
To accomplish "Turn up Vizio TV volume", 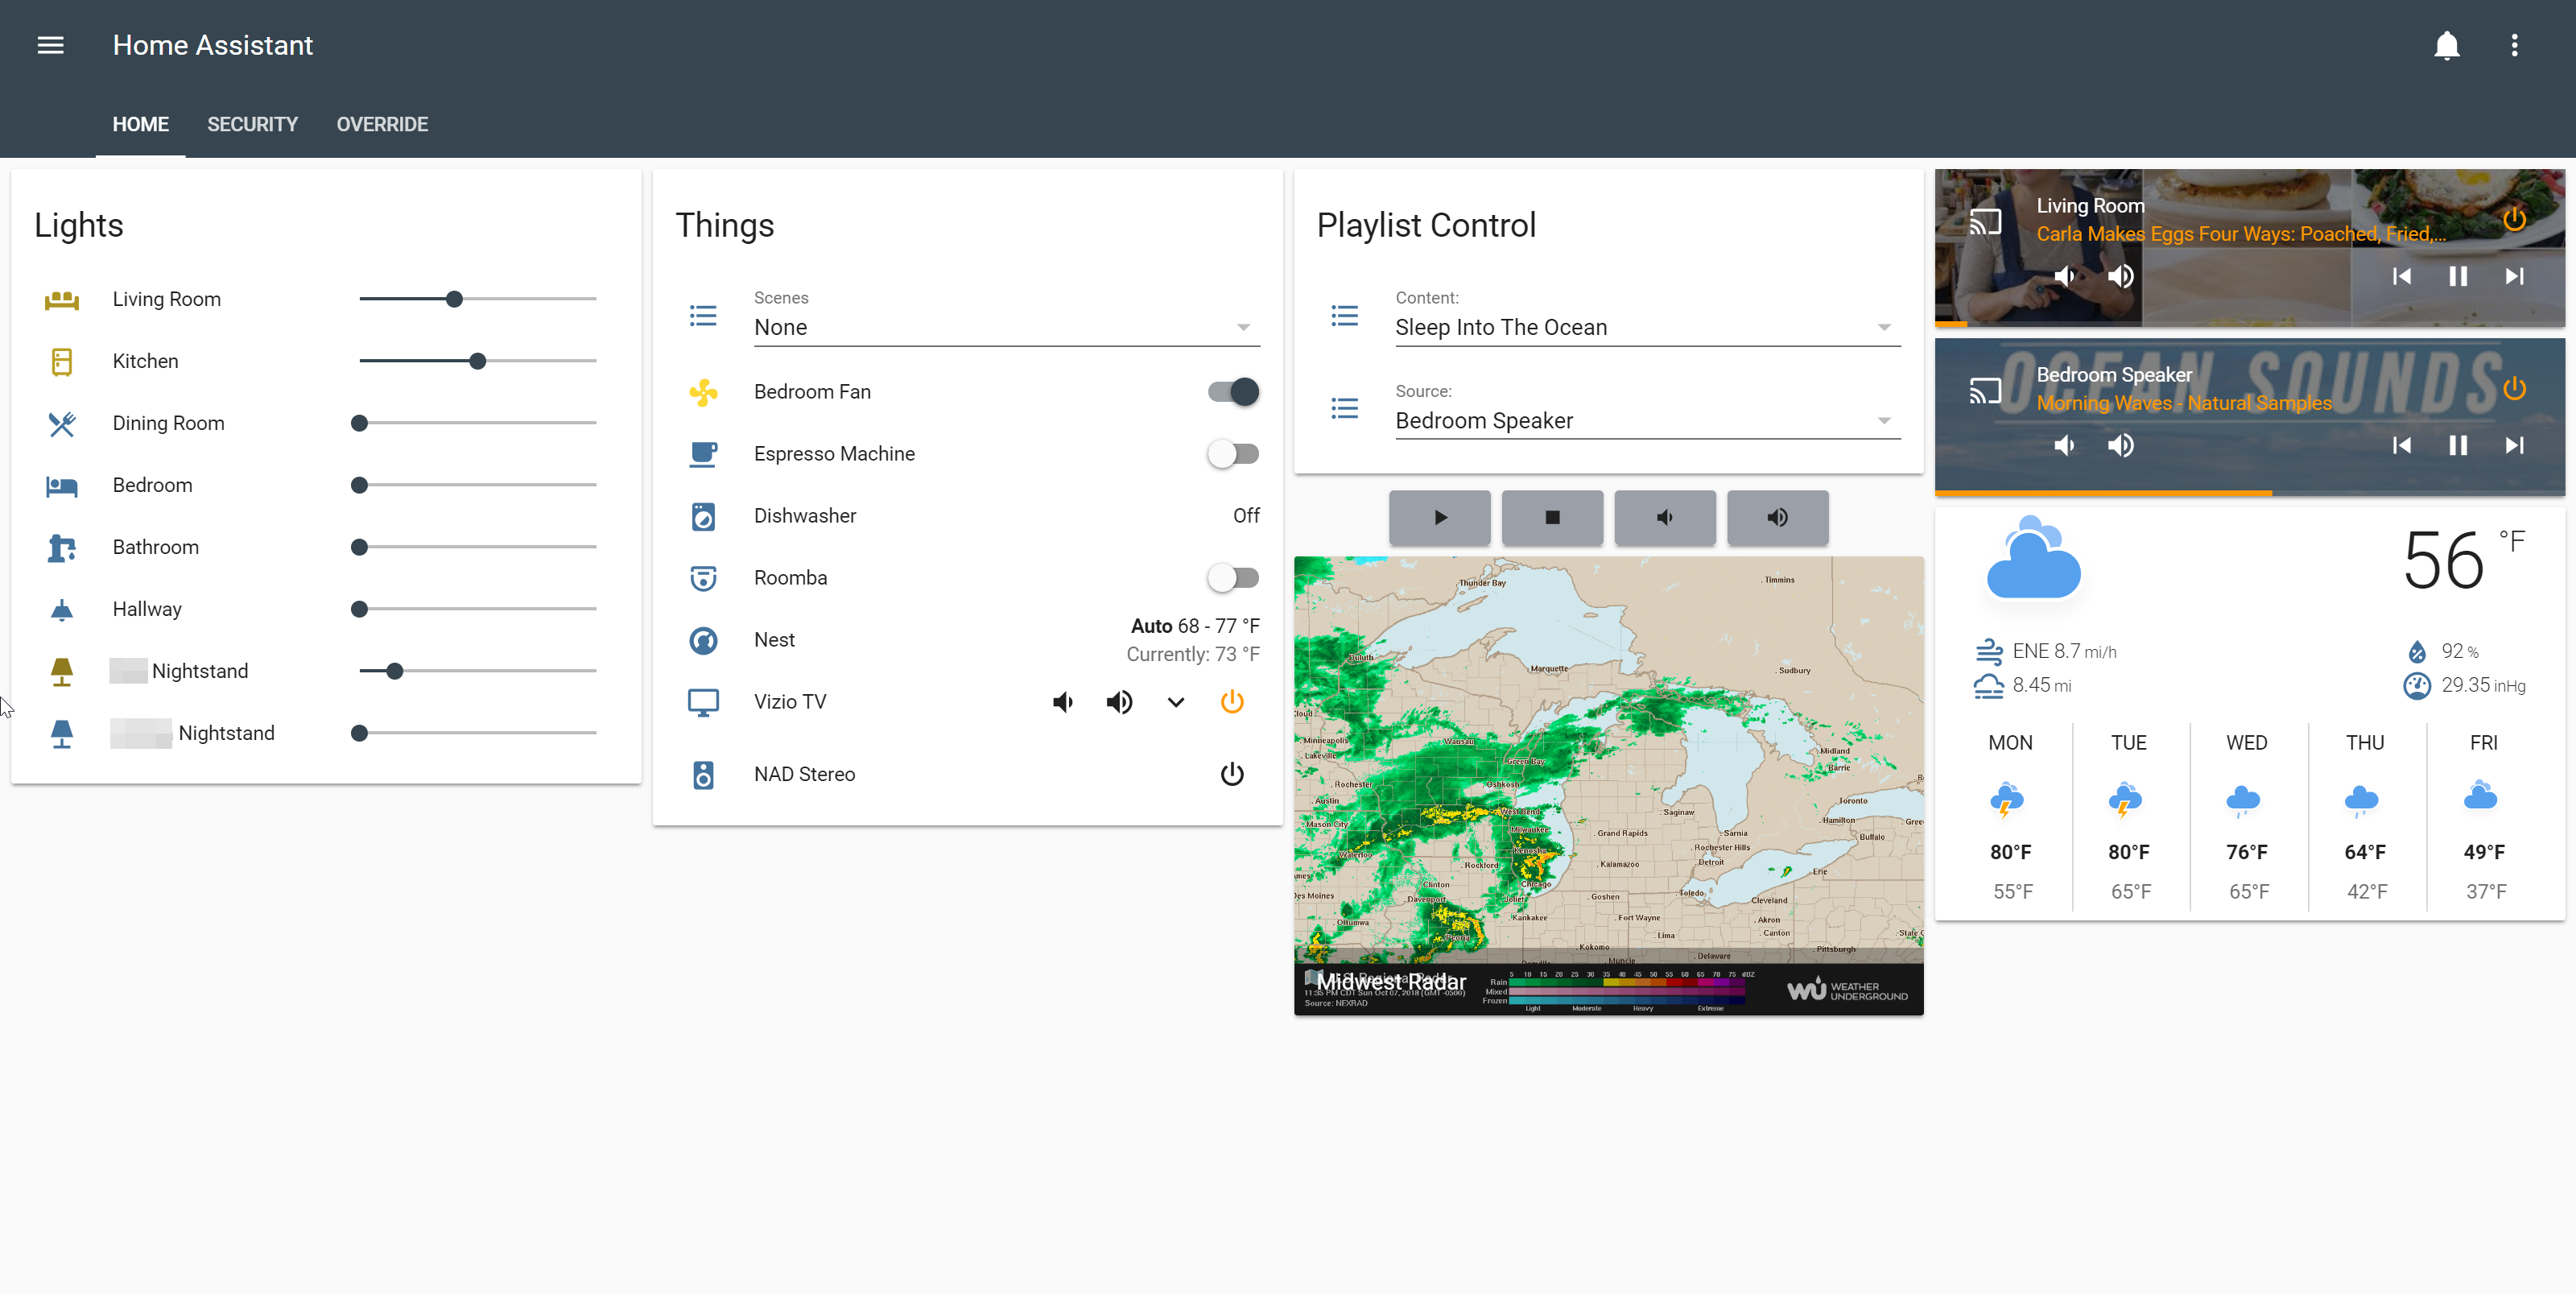I will pyautogui.click(x=1119, y=702).
